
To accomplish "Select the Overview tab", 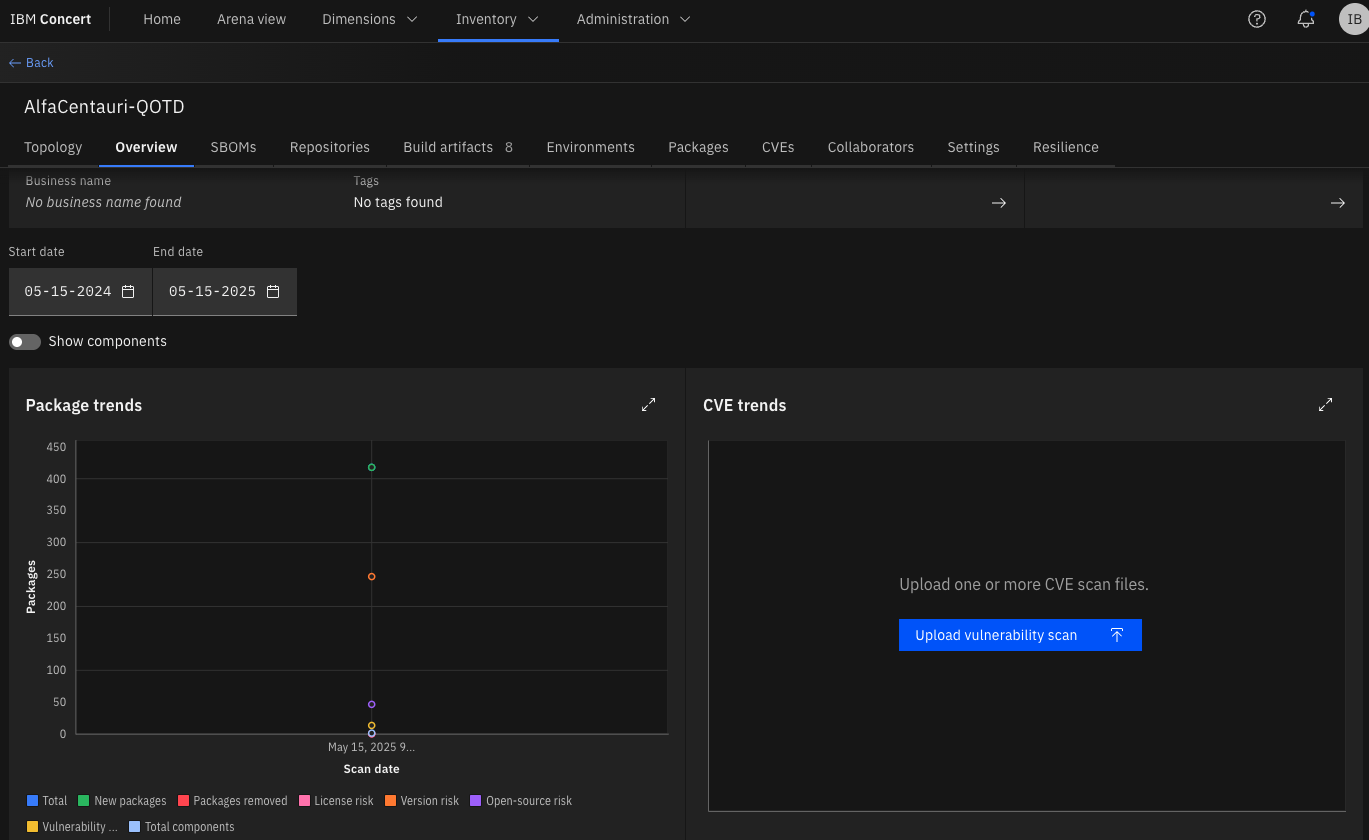I will [x=146, y=147].
